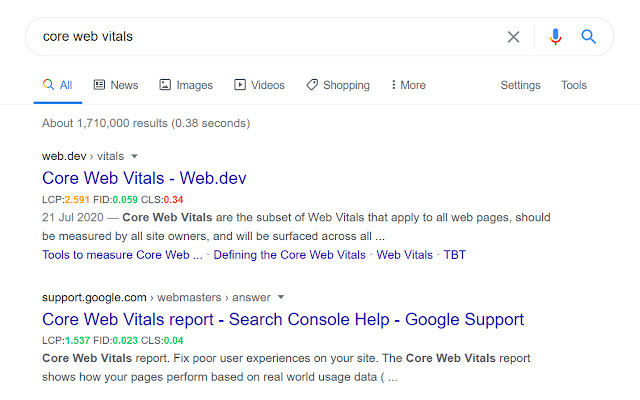Click the Web Vitals sitelink

coord(405,255)
